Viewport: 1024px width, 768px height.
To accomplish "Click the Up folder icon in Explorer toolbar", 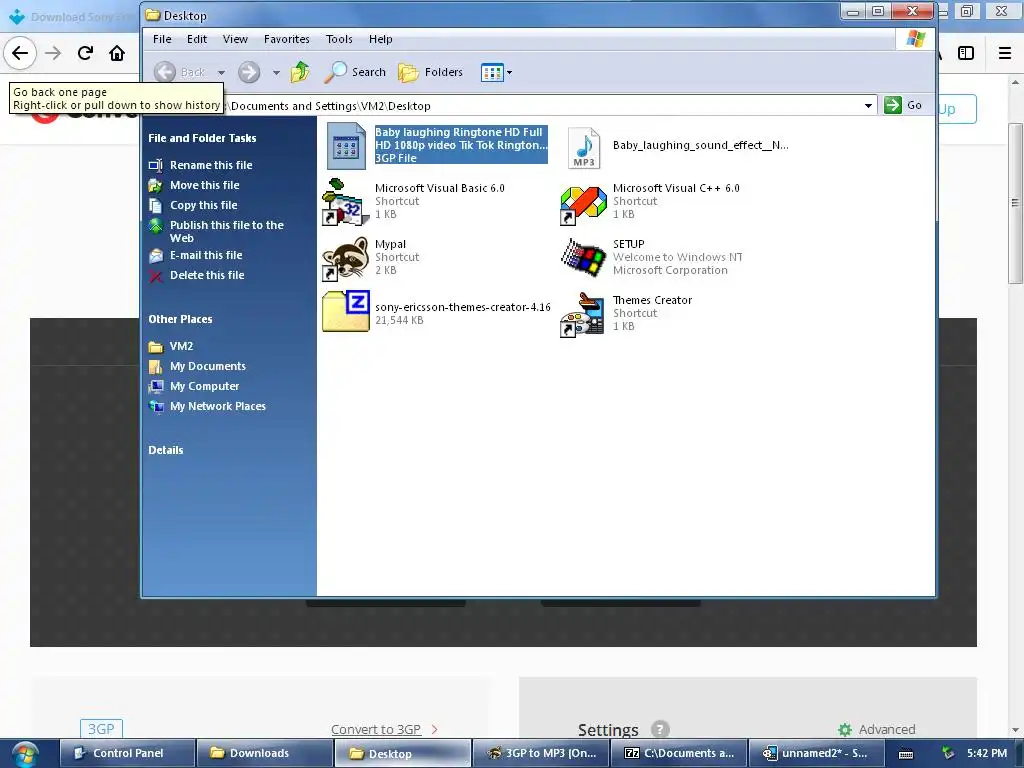I will [300, 72].
